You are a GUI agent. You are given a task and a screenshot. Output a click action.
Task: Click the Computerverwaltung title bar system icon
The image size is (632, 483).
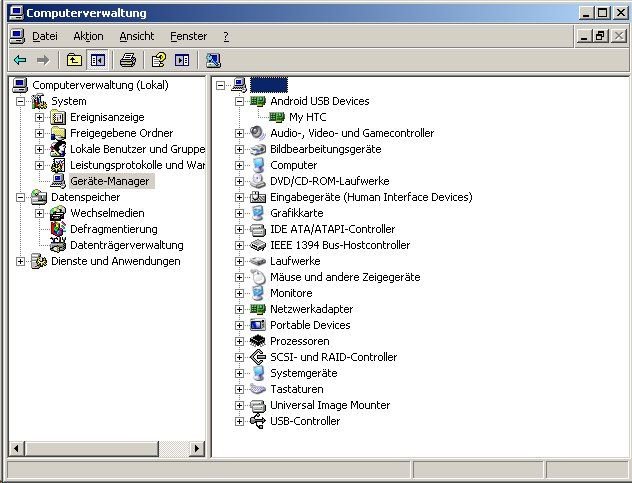click(16, 13)
